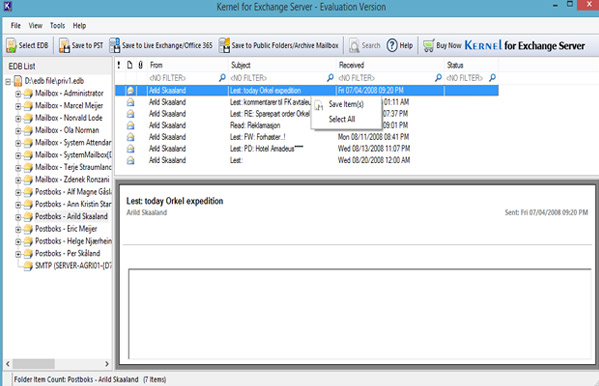Click Save to Public Folders/Archive Mailbox icon
This screenshot has width=599, height=386.
tap(224, 45)
